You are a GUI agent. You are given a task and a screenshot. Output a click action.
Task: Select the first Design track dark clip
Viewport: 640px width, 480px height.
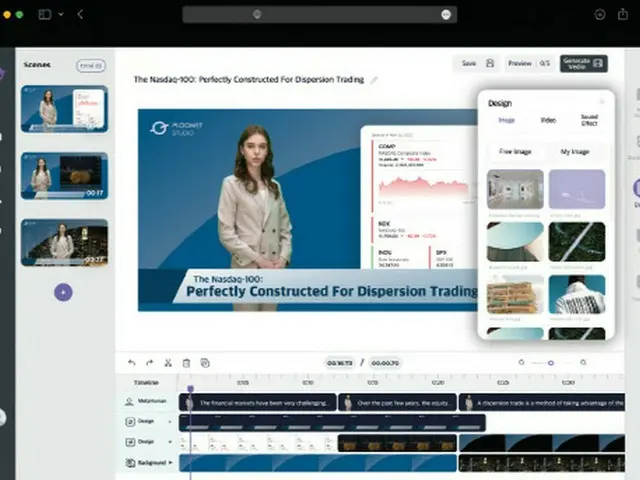coord(332,423)
